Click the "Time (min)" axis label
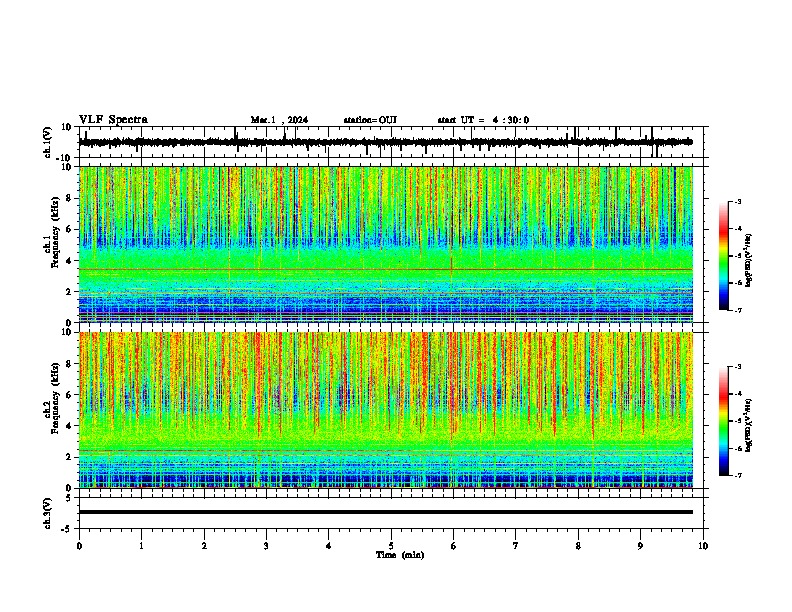Screen dimensions: 792x612 click(400, 555)
